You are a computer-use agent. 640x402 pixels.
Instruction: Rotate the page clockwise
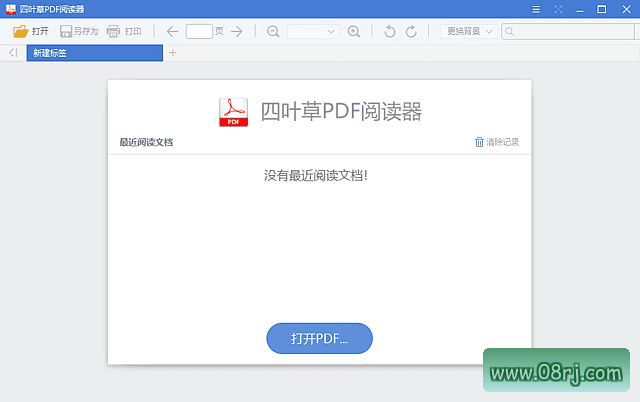pos(411,31)
